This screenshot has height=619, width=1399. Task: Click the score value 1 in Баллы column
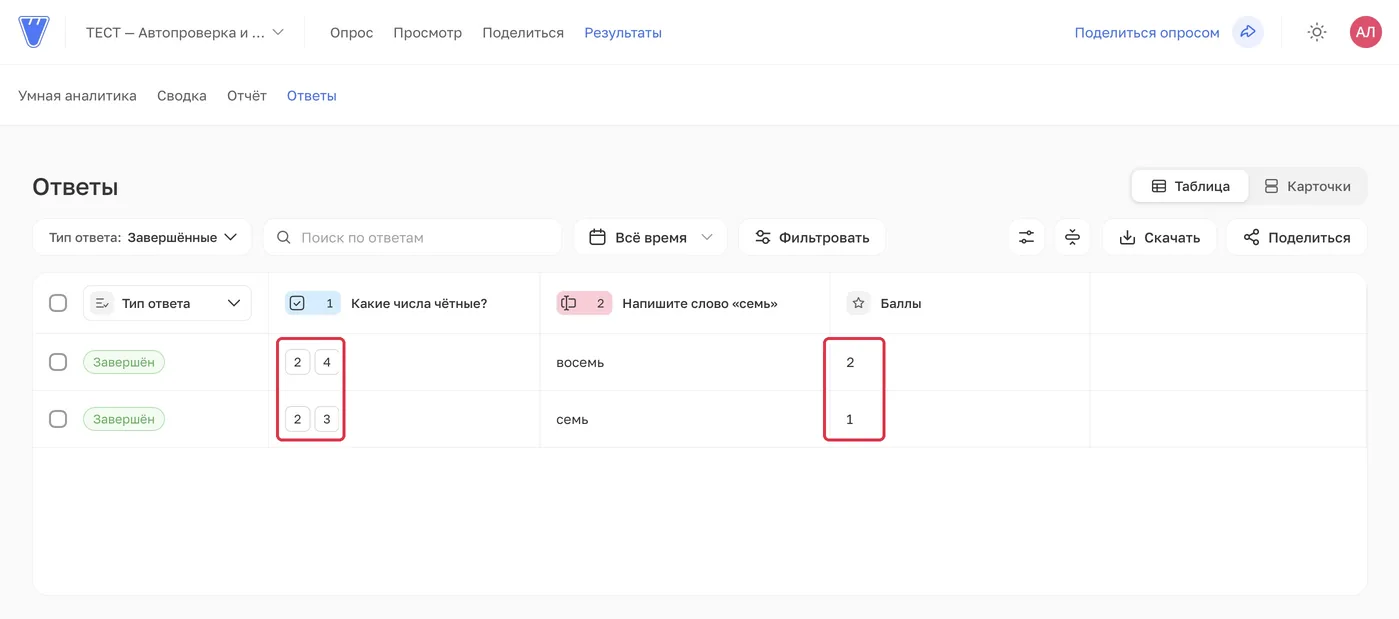tap(850, 419)
